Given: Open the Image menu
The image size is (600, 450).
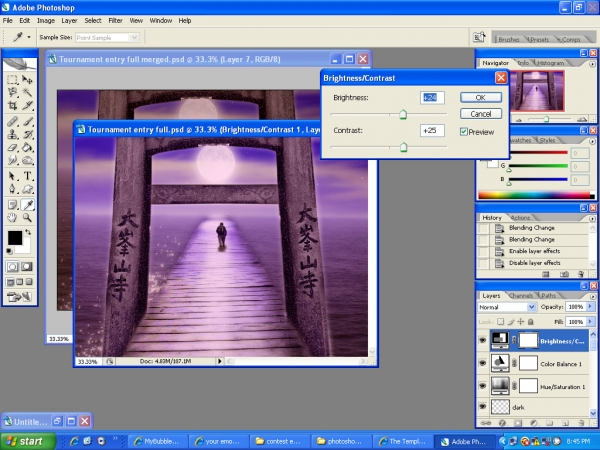Looking at the screenshot, I should 46,20.
